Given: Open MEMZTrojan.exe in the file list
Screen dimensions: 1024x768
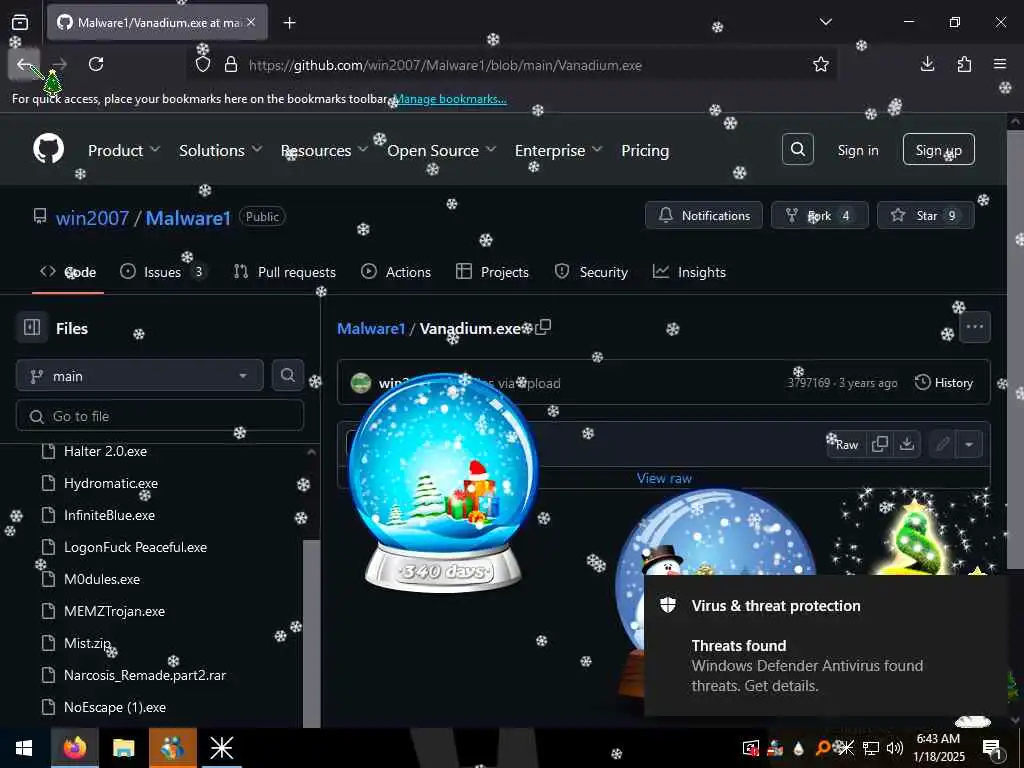Looking at the screenshot, I should [114, 611].
